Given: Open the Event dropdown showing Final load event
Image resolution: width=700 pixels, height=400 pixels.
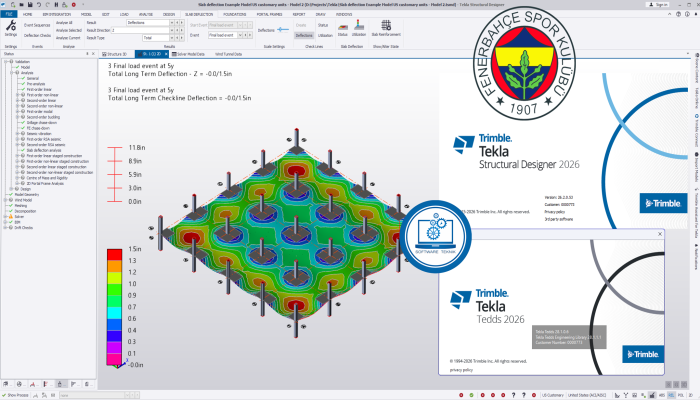Looking at the screenshot, I should [x=240, y=35].
